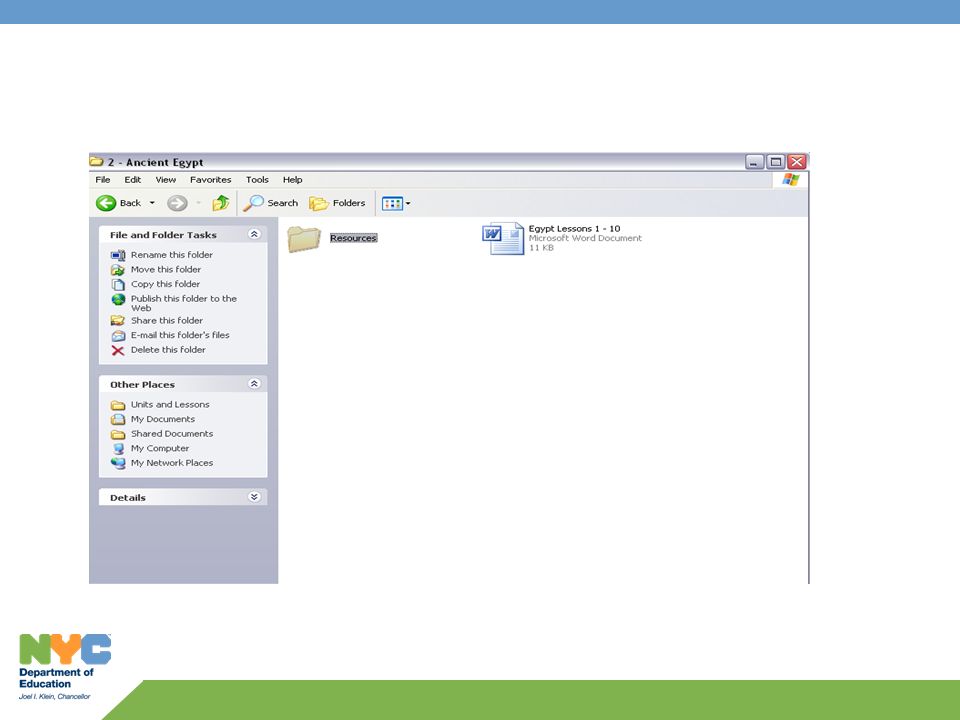Screen dimensions: 960x720
Task: Close the Ancient Egypt window
Action: [797, 162]
